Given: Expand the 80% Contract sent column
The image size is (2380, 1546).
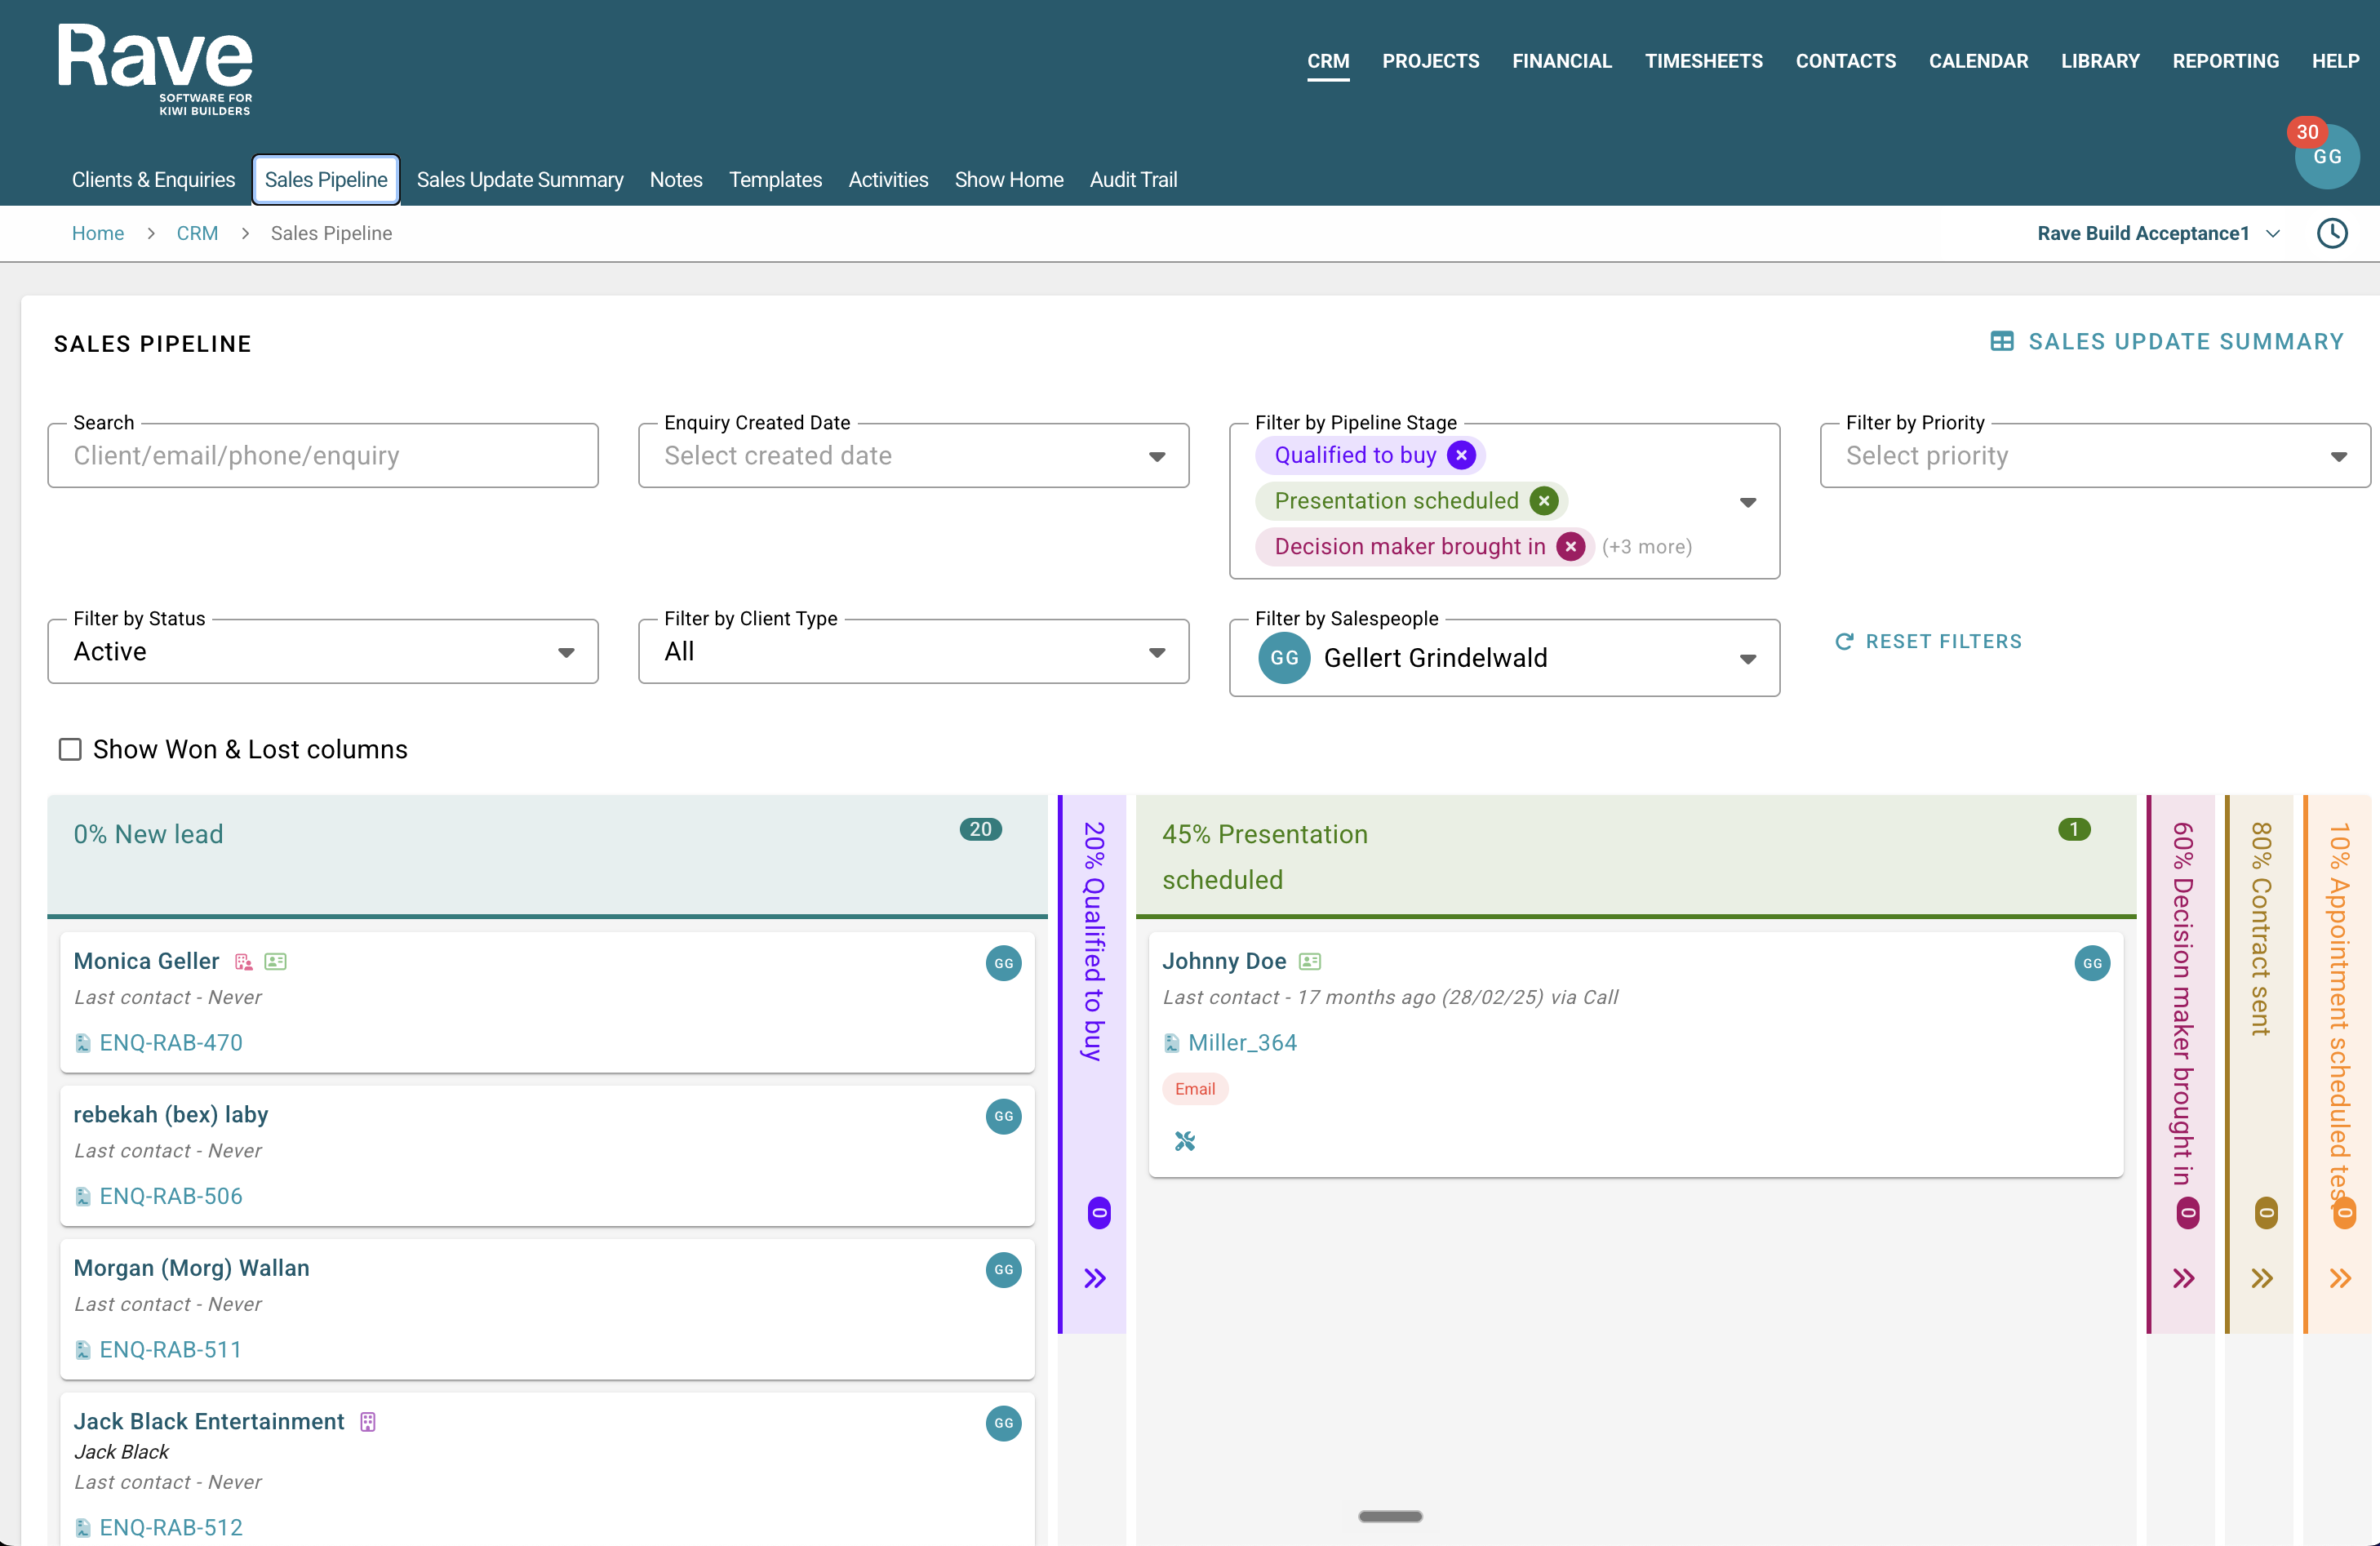Looking at the screenshot, I should click(x=2261, y=1278).
